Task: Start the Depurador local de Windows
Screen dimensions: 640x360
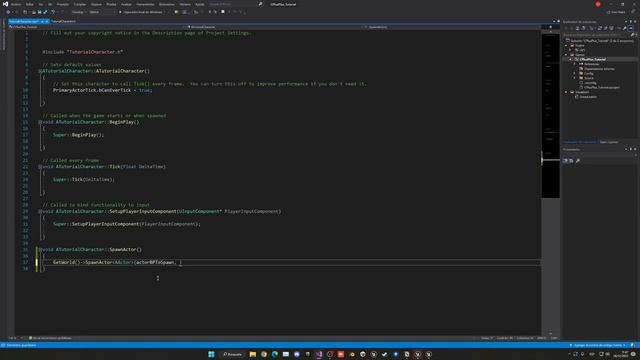Action: coord(141,12)
